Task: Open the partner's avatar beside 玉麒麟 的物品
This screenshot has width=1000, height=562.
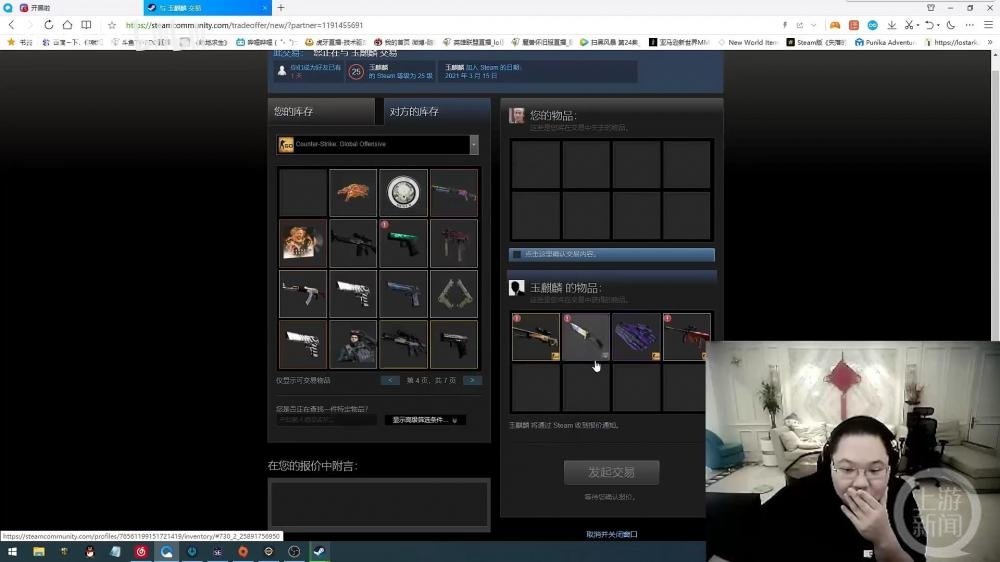Action: coord(517,288)
